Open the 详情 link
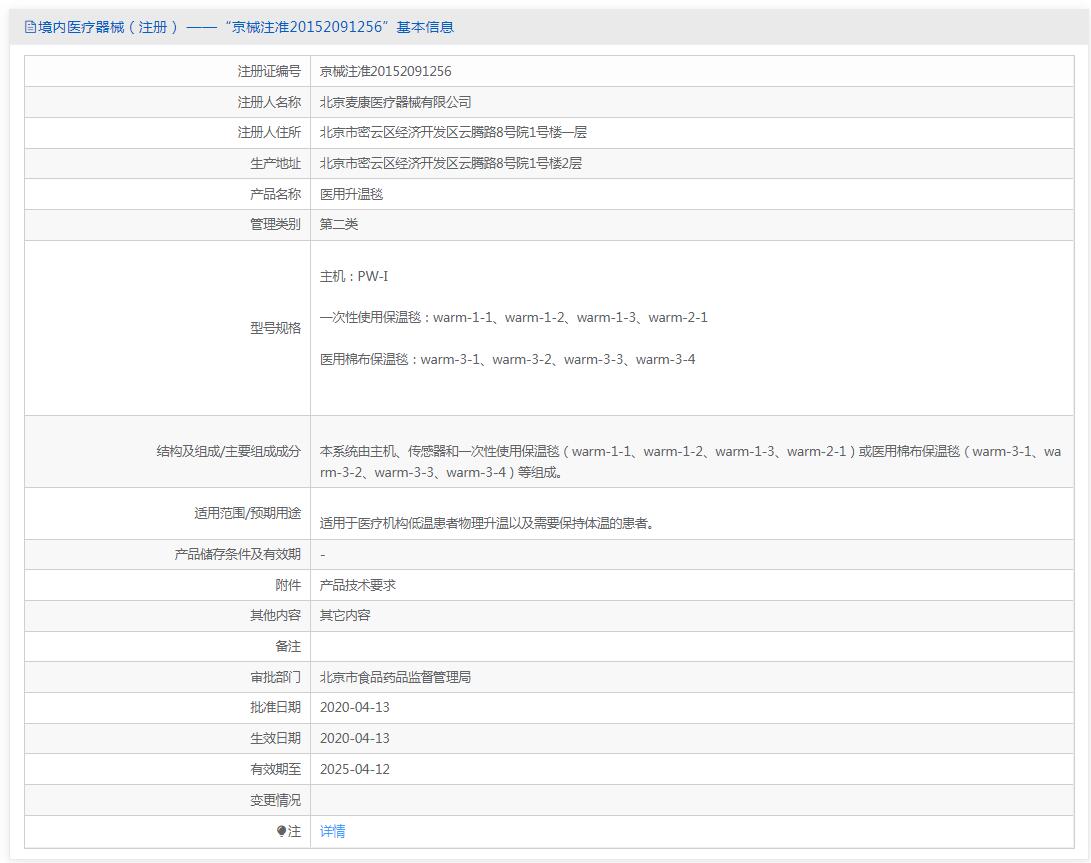This screenshot has width=1091, height=863. click(x=332, y=831)
